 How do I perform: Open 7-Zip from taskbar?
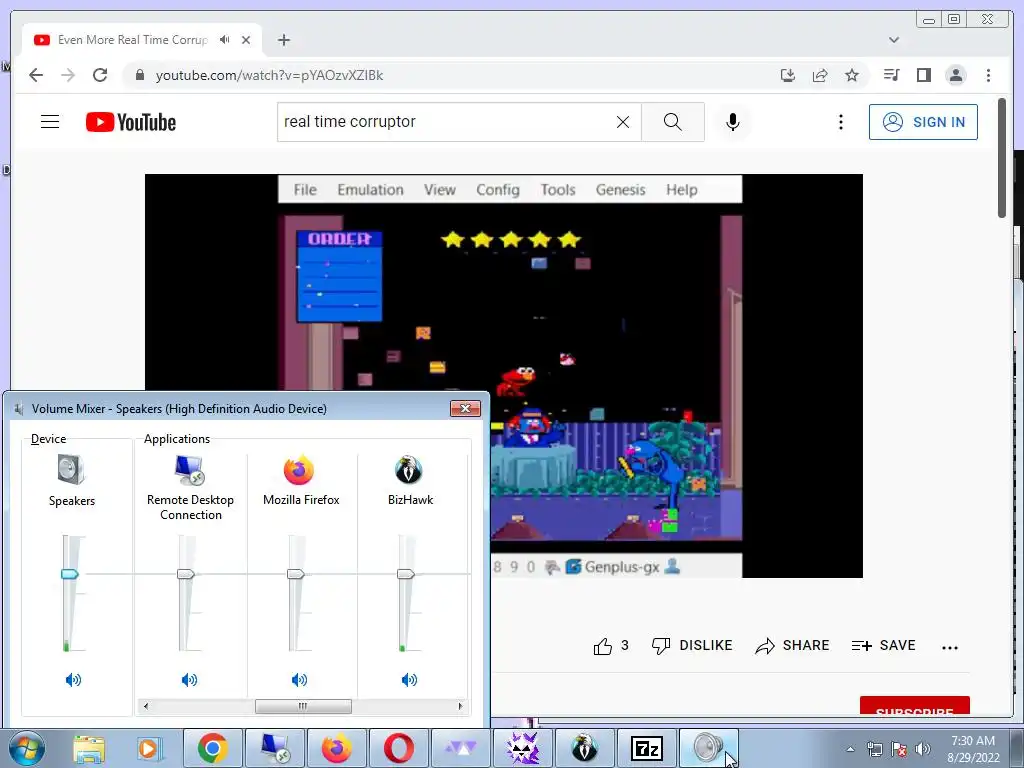click(x=647, y=748)
